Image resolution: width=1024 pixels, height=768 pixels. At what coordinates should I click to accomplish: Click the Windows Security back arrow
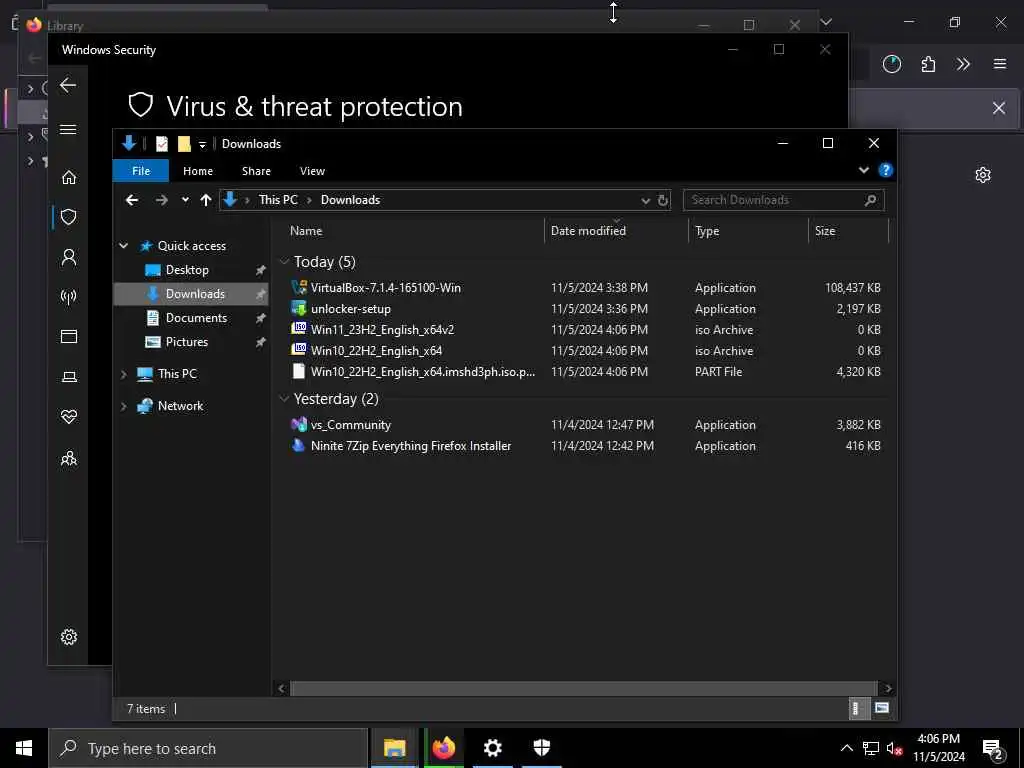(x=68, y=85)
